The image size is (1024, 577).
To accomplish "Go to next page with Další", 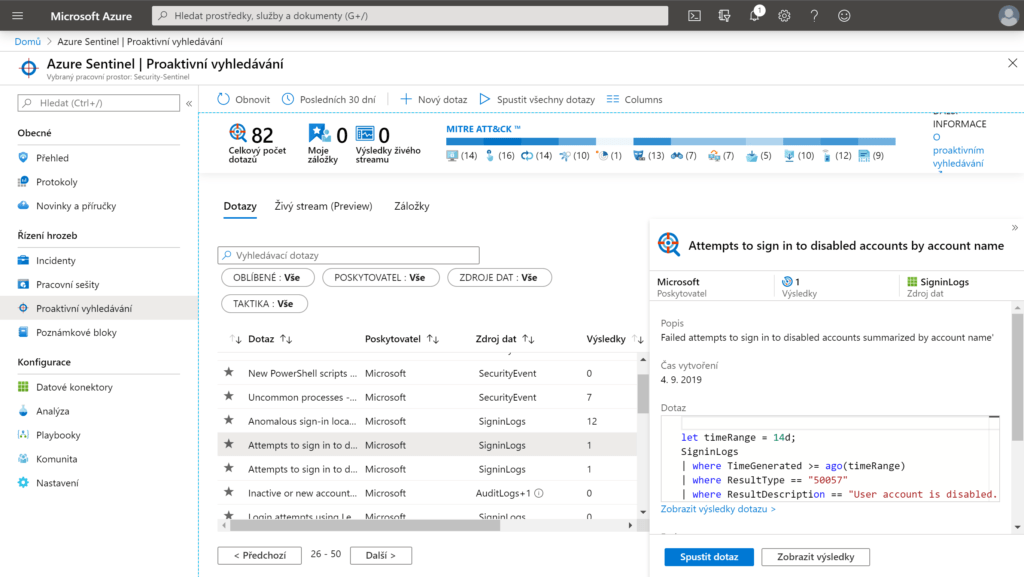I will coord(381,555).
